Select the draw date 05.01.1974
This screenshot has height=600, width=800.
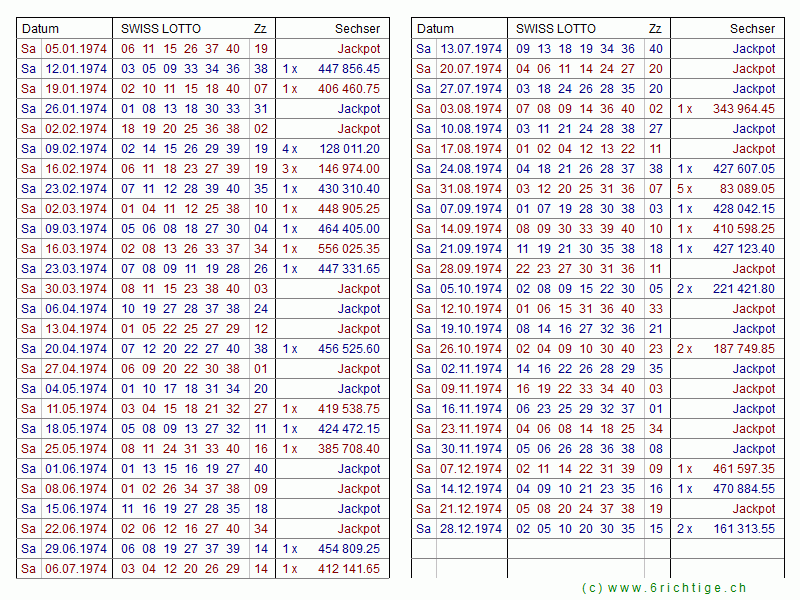[x=74, y=49]
